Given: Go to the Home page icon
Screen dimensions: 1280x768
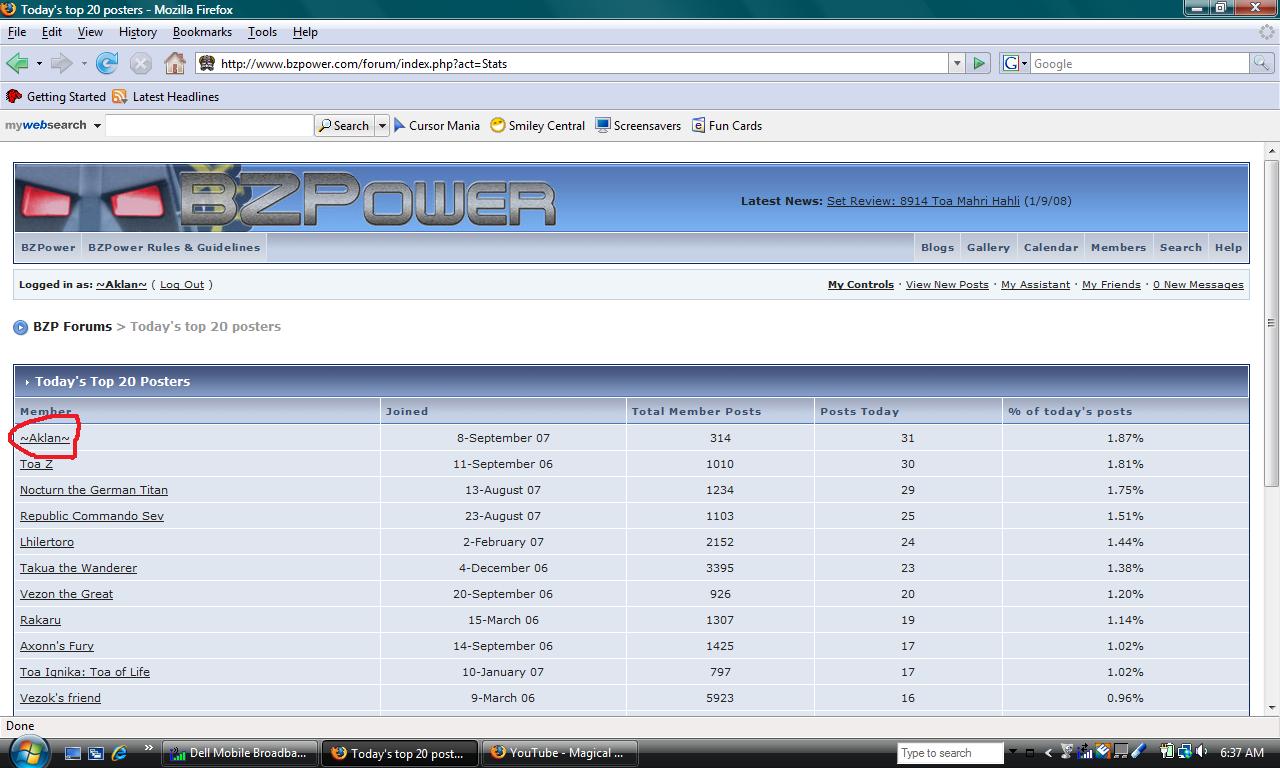Looking at the screenshot, I should (x=174, y=63).
